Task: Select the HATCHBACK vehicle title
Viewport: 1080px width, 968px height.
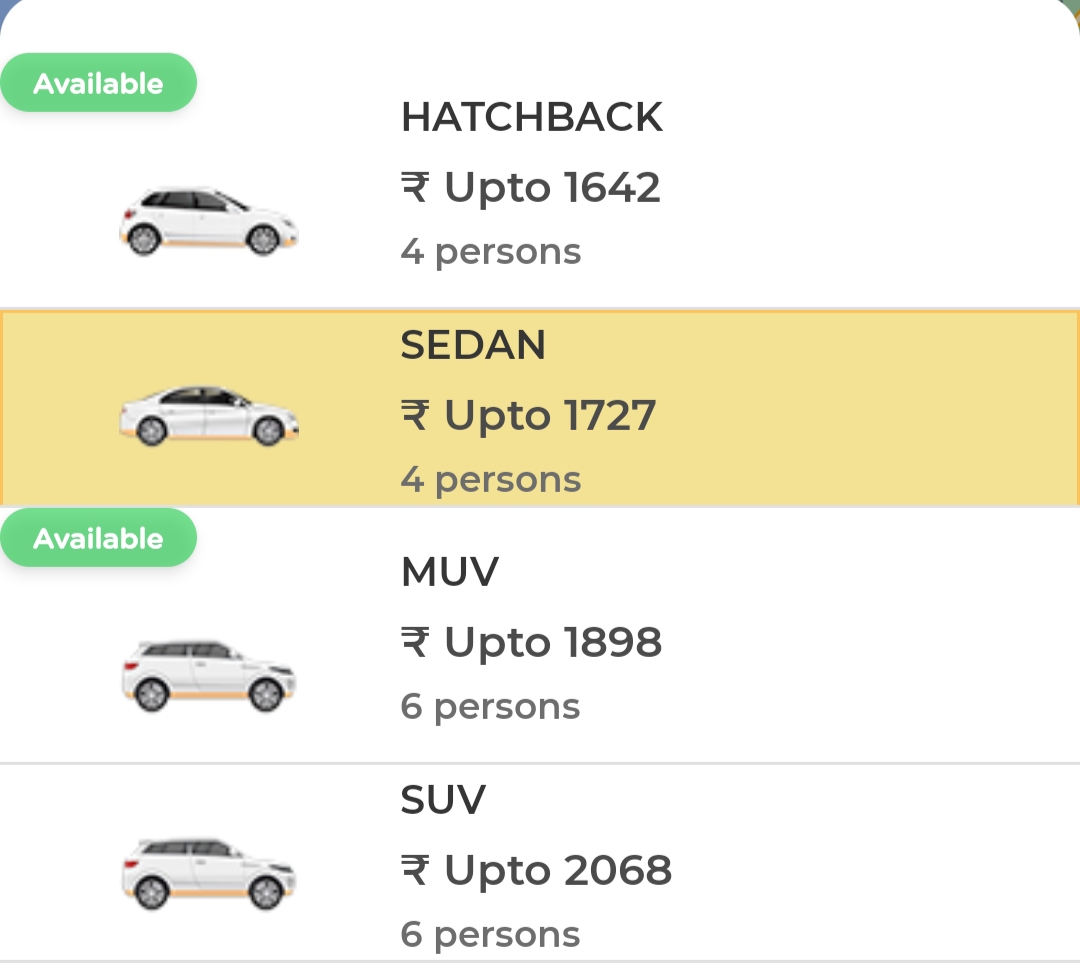Action: click(532, 116)
